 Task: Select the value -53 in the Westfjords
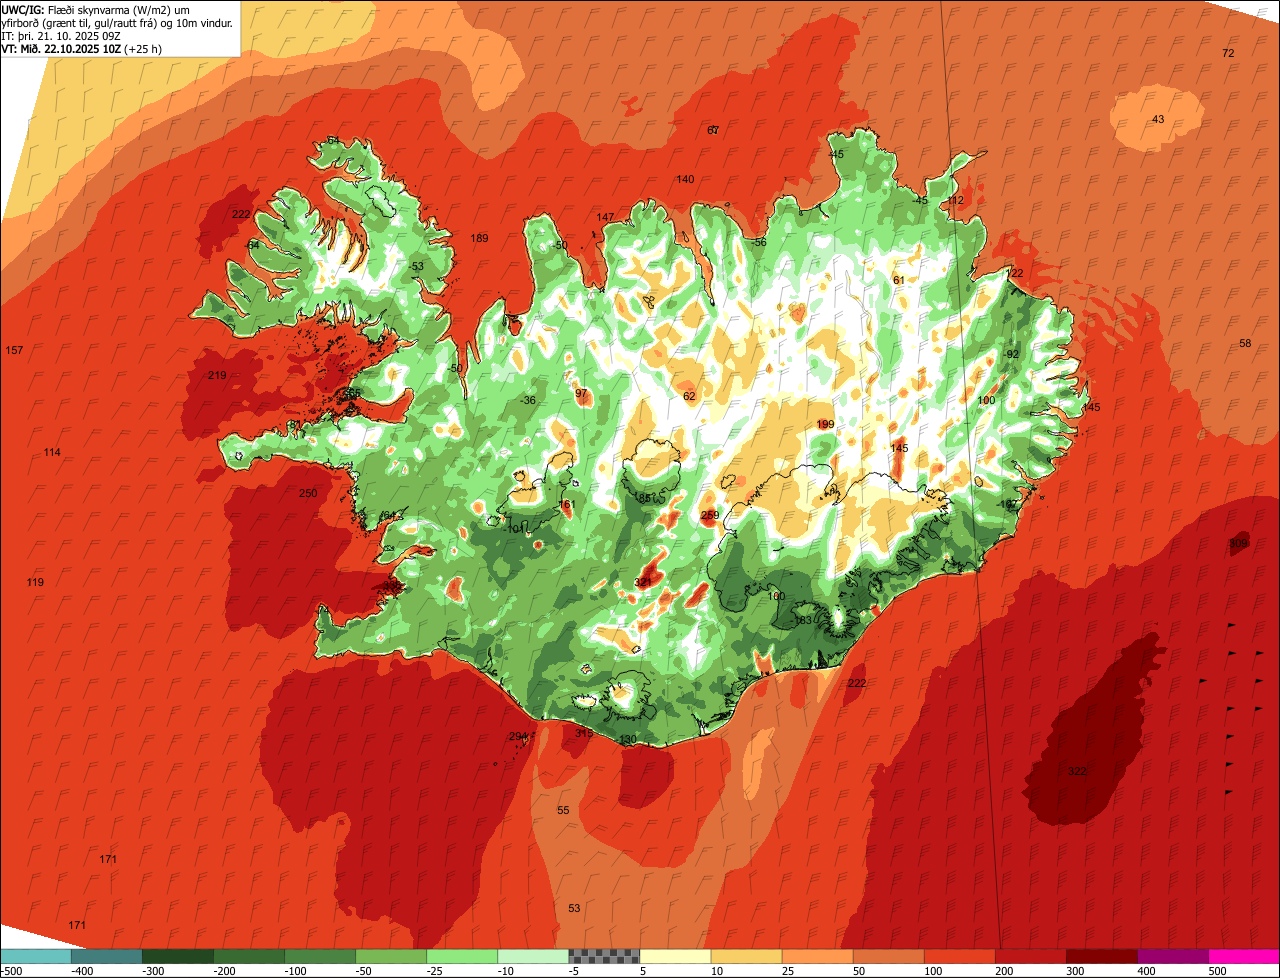tap(416, 265)
